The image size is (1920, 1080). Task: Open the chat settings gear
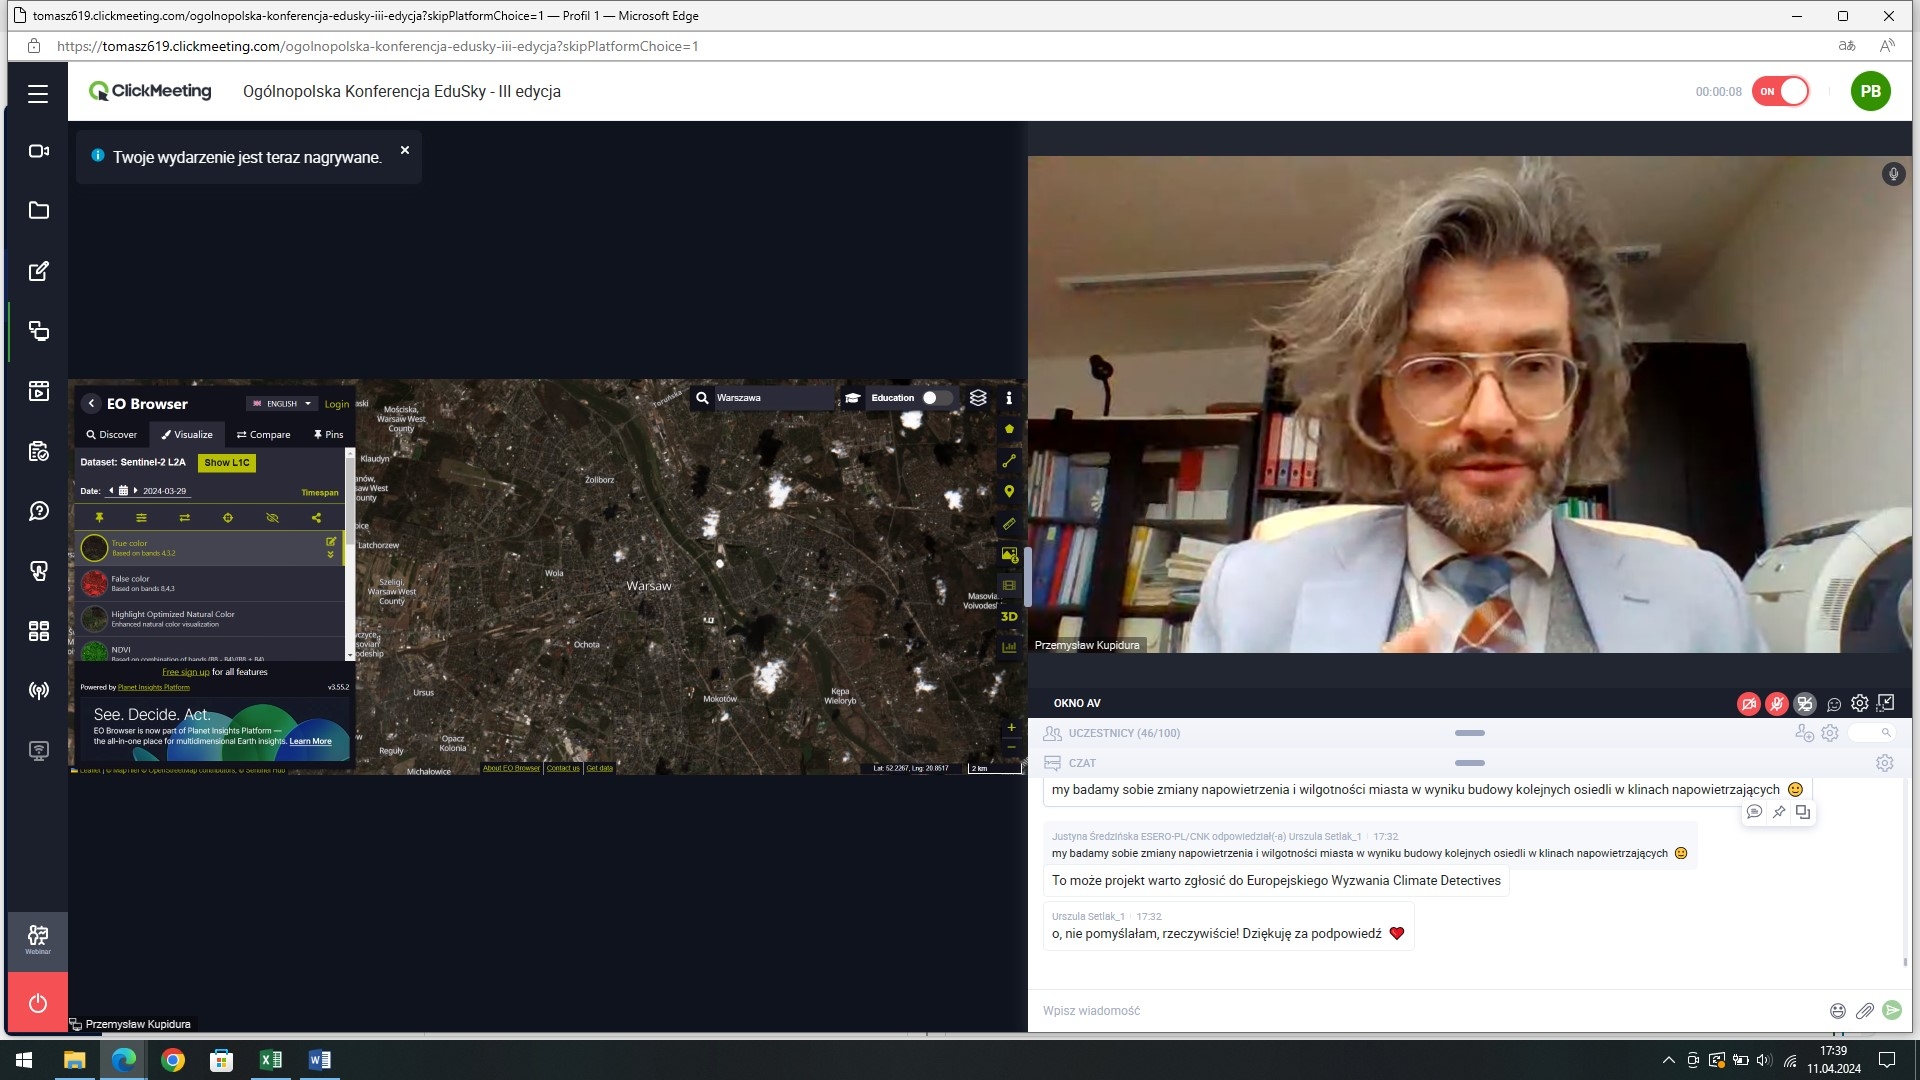(1884, 763)
